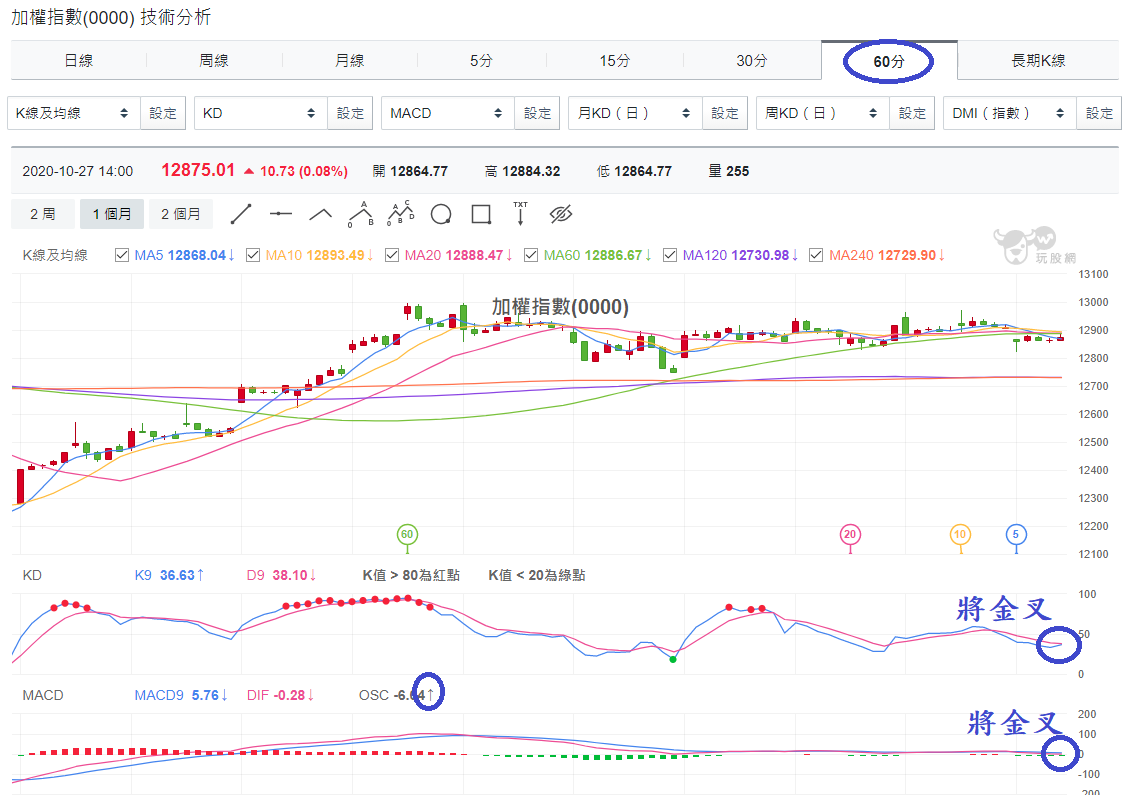The image size is (1142, 795).
Task: Uncheck the MA5 moving average checkbox
Action: 122,255
